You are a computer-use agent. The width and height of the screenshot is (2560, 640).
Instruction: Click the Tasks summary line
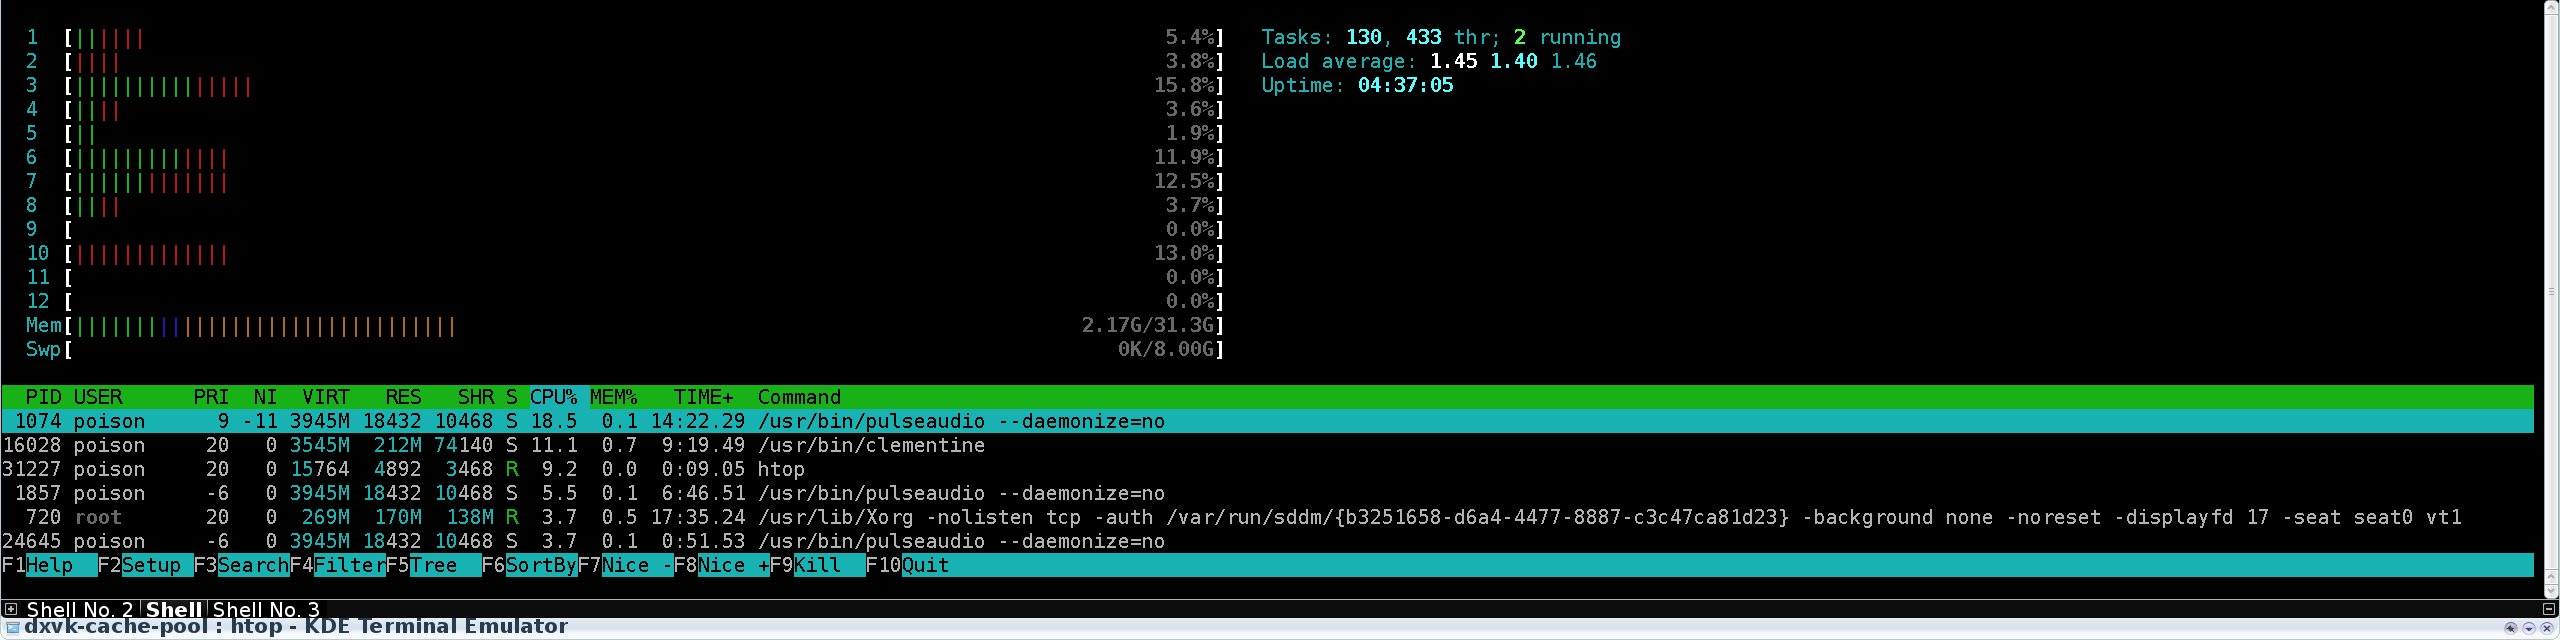tap(1441, 37)
